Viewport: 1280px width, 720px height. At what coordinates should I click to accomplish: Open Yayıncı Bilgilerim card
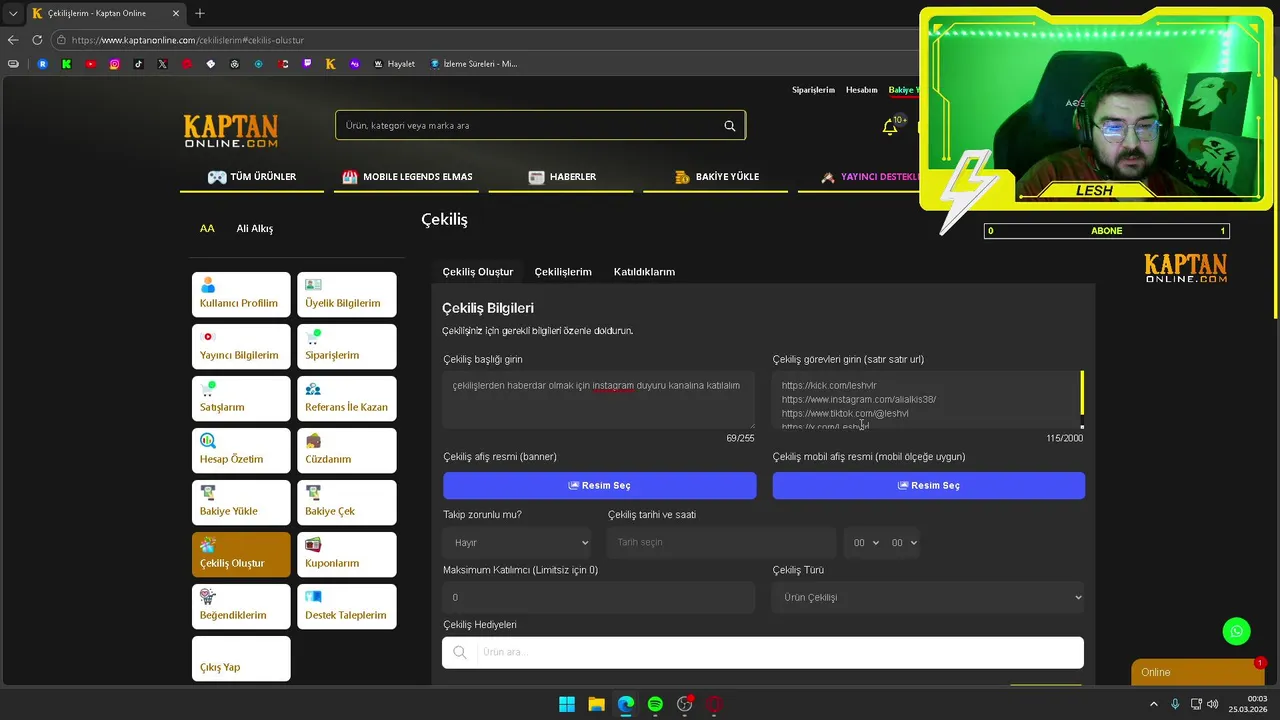pyautogui.click(x=241, y=346)
